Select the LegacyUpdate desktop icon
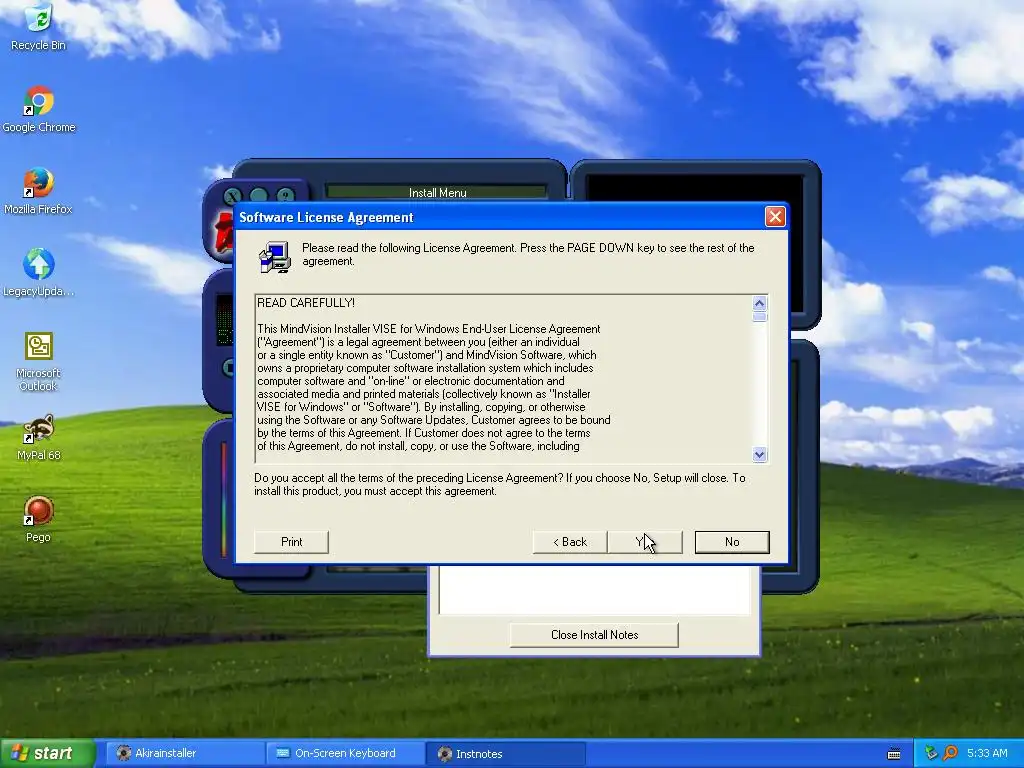Screen dimensions: 1024x768 (39, 273)
